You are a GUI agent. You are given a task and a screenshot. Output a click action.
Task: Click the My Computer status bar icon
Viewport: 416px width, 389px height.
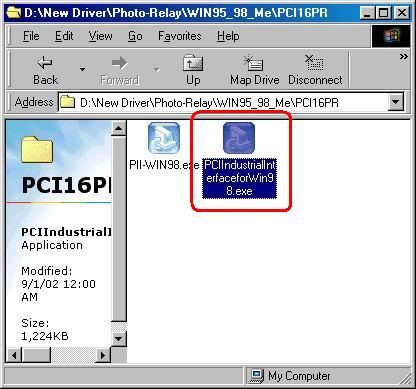tap(257, 376)
